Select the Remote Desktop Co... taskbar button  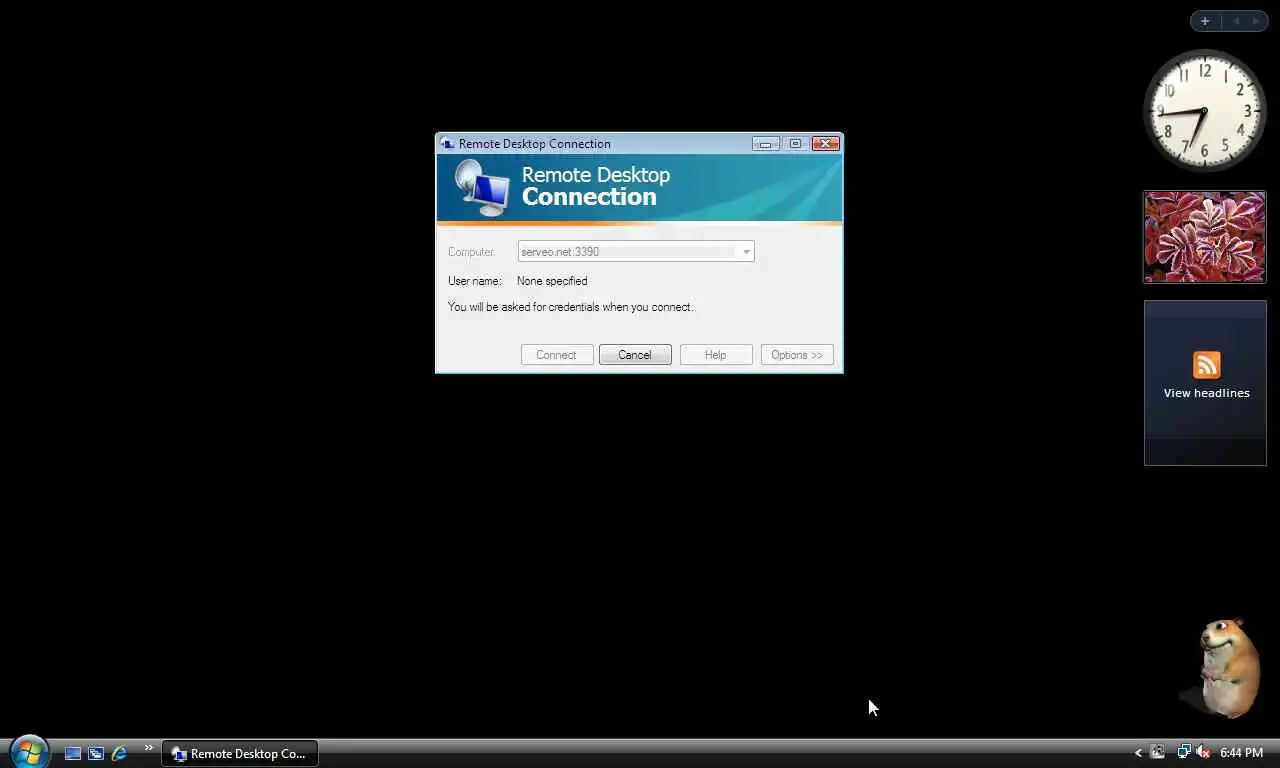pos(240,753)
